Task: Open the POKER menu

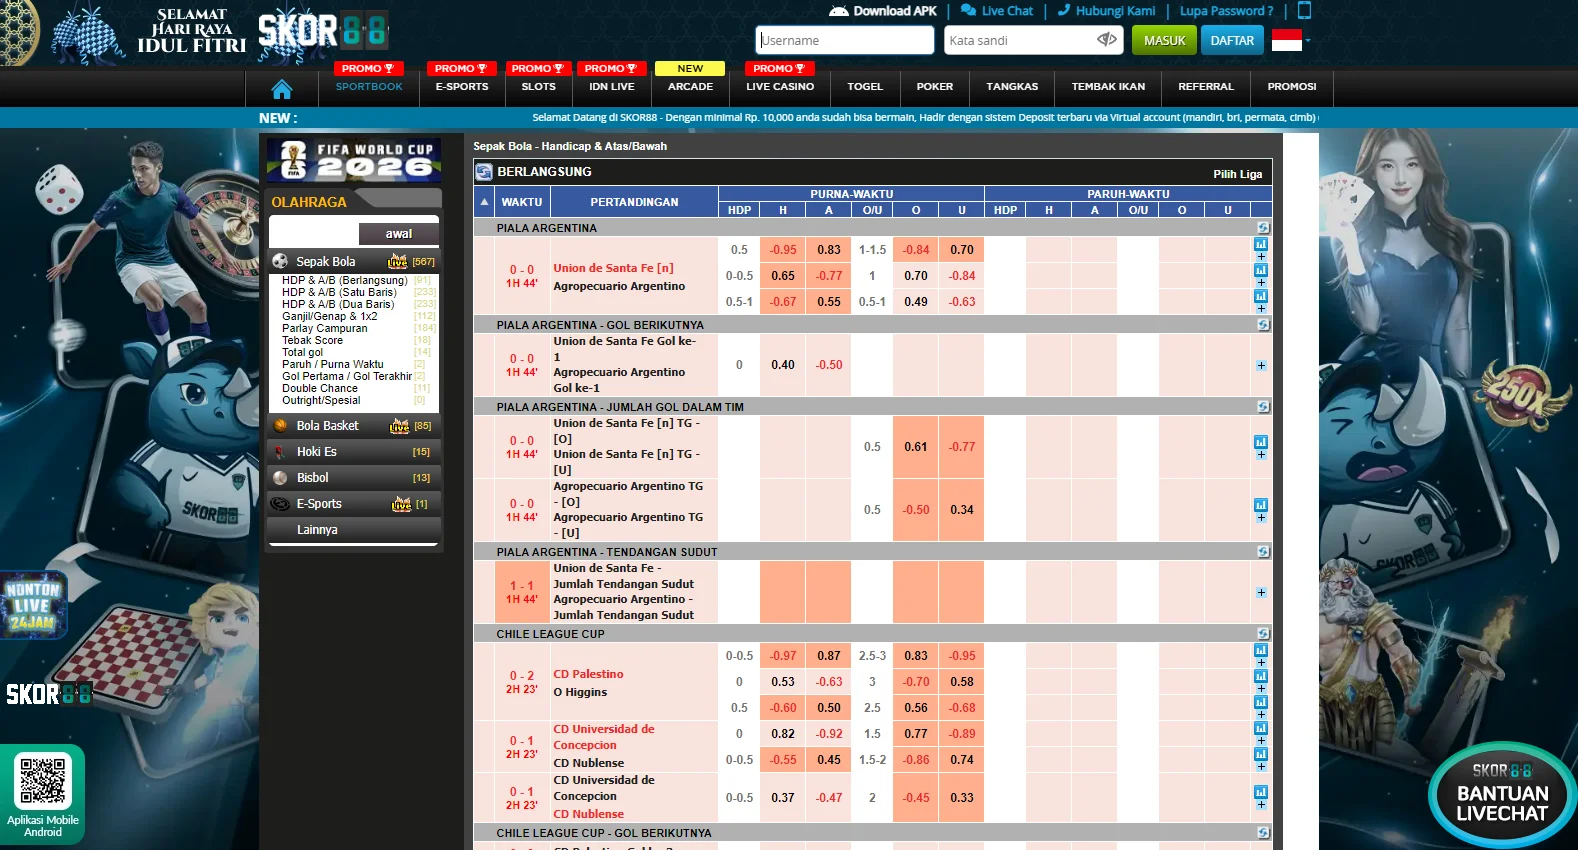Action: 935,87
